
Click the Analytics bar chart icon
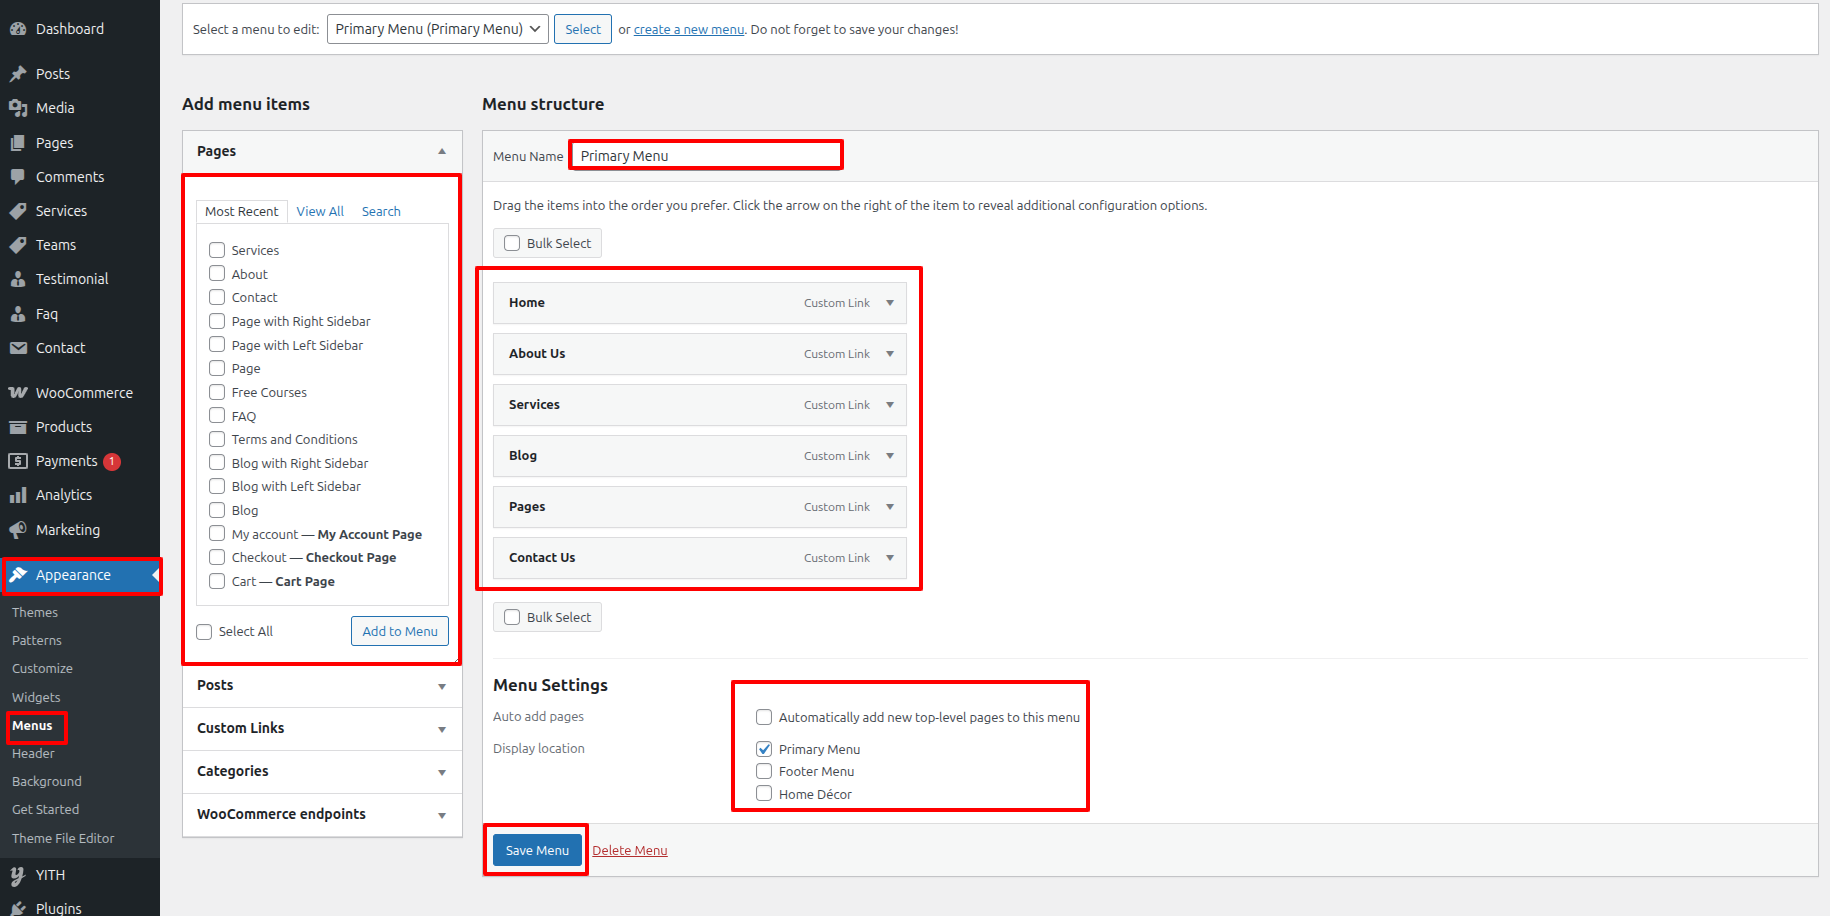point(18,495)
